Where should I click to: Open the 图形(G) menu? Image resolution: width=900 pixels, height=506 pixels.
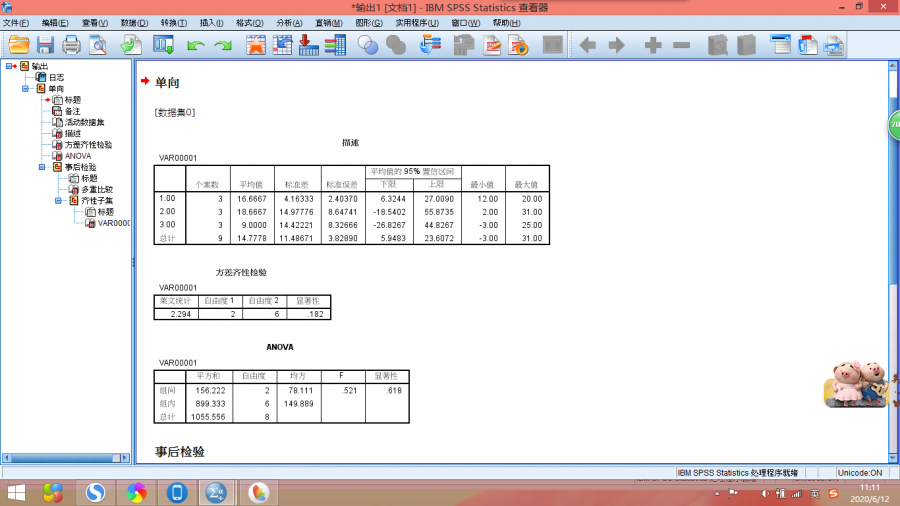368,22
